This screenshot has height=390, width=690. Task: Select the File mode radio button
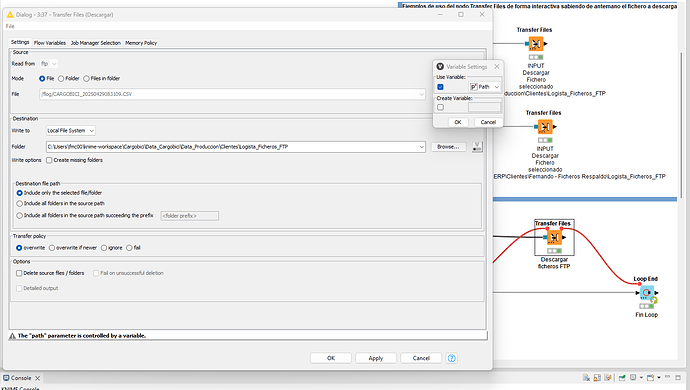pyautogui.click(x=42, y=79)
